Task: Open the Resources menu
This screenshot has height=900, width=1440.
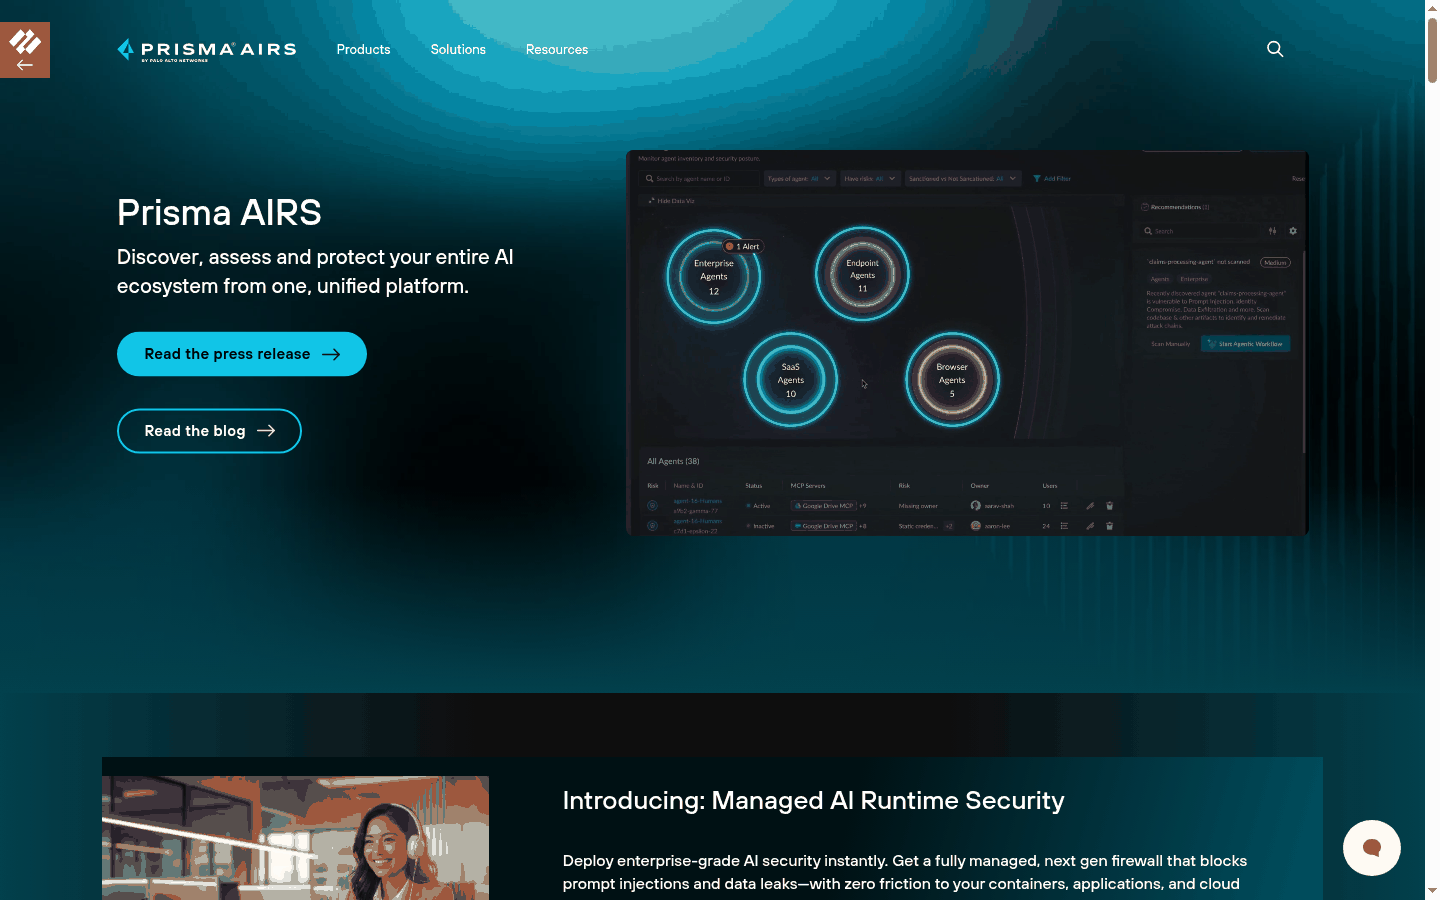Action: (x=557, y=50)
